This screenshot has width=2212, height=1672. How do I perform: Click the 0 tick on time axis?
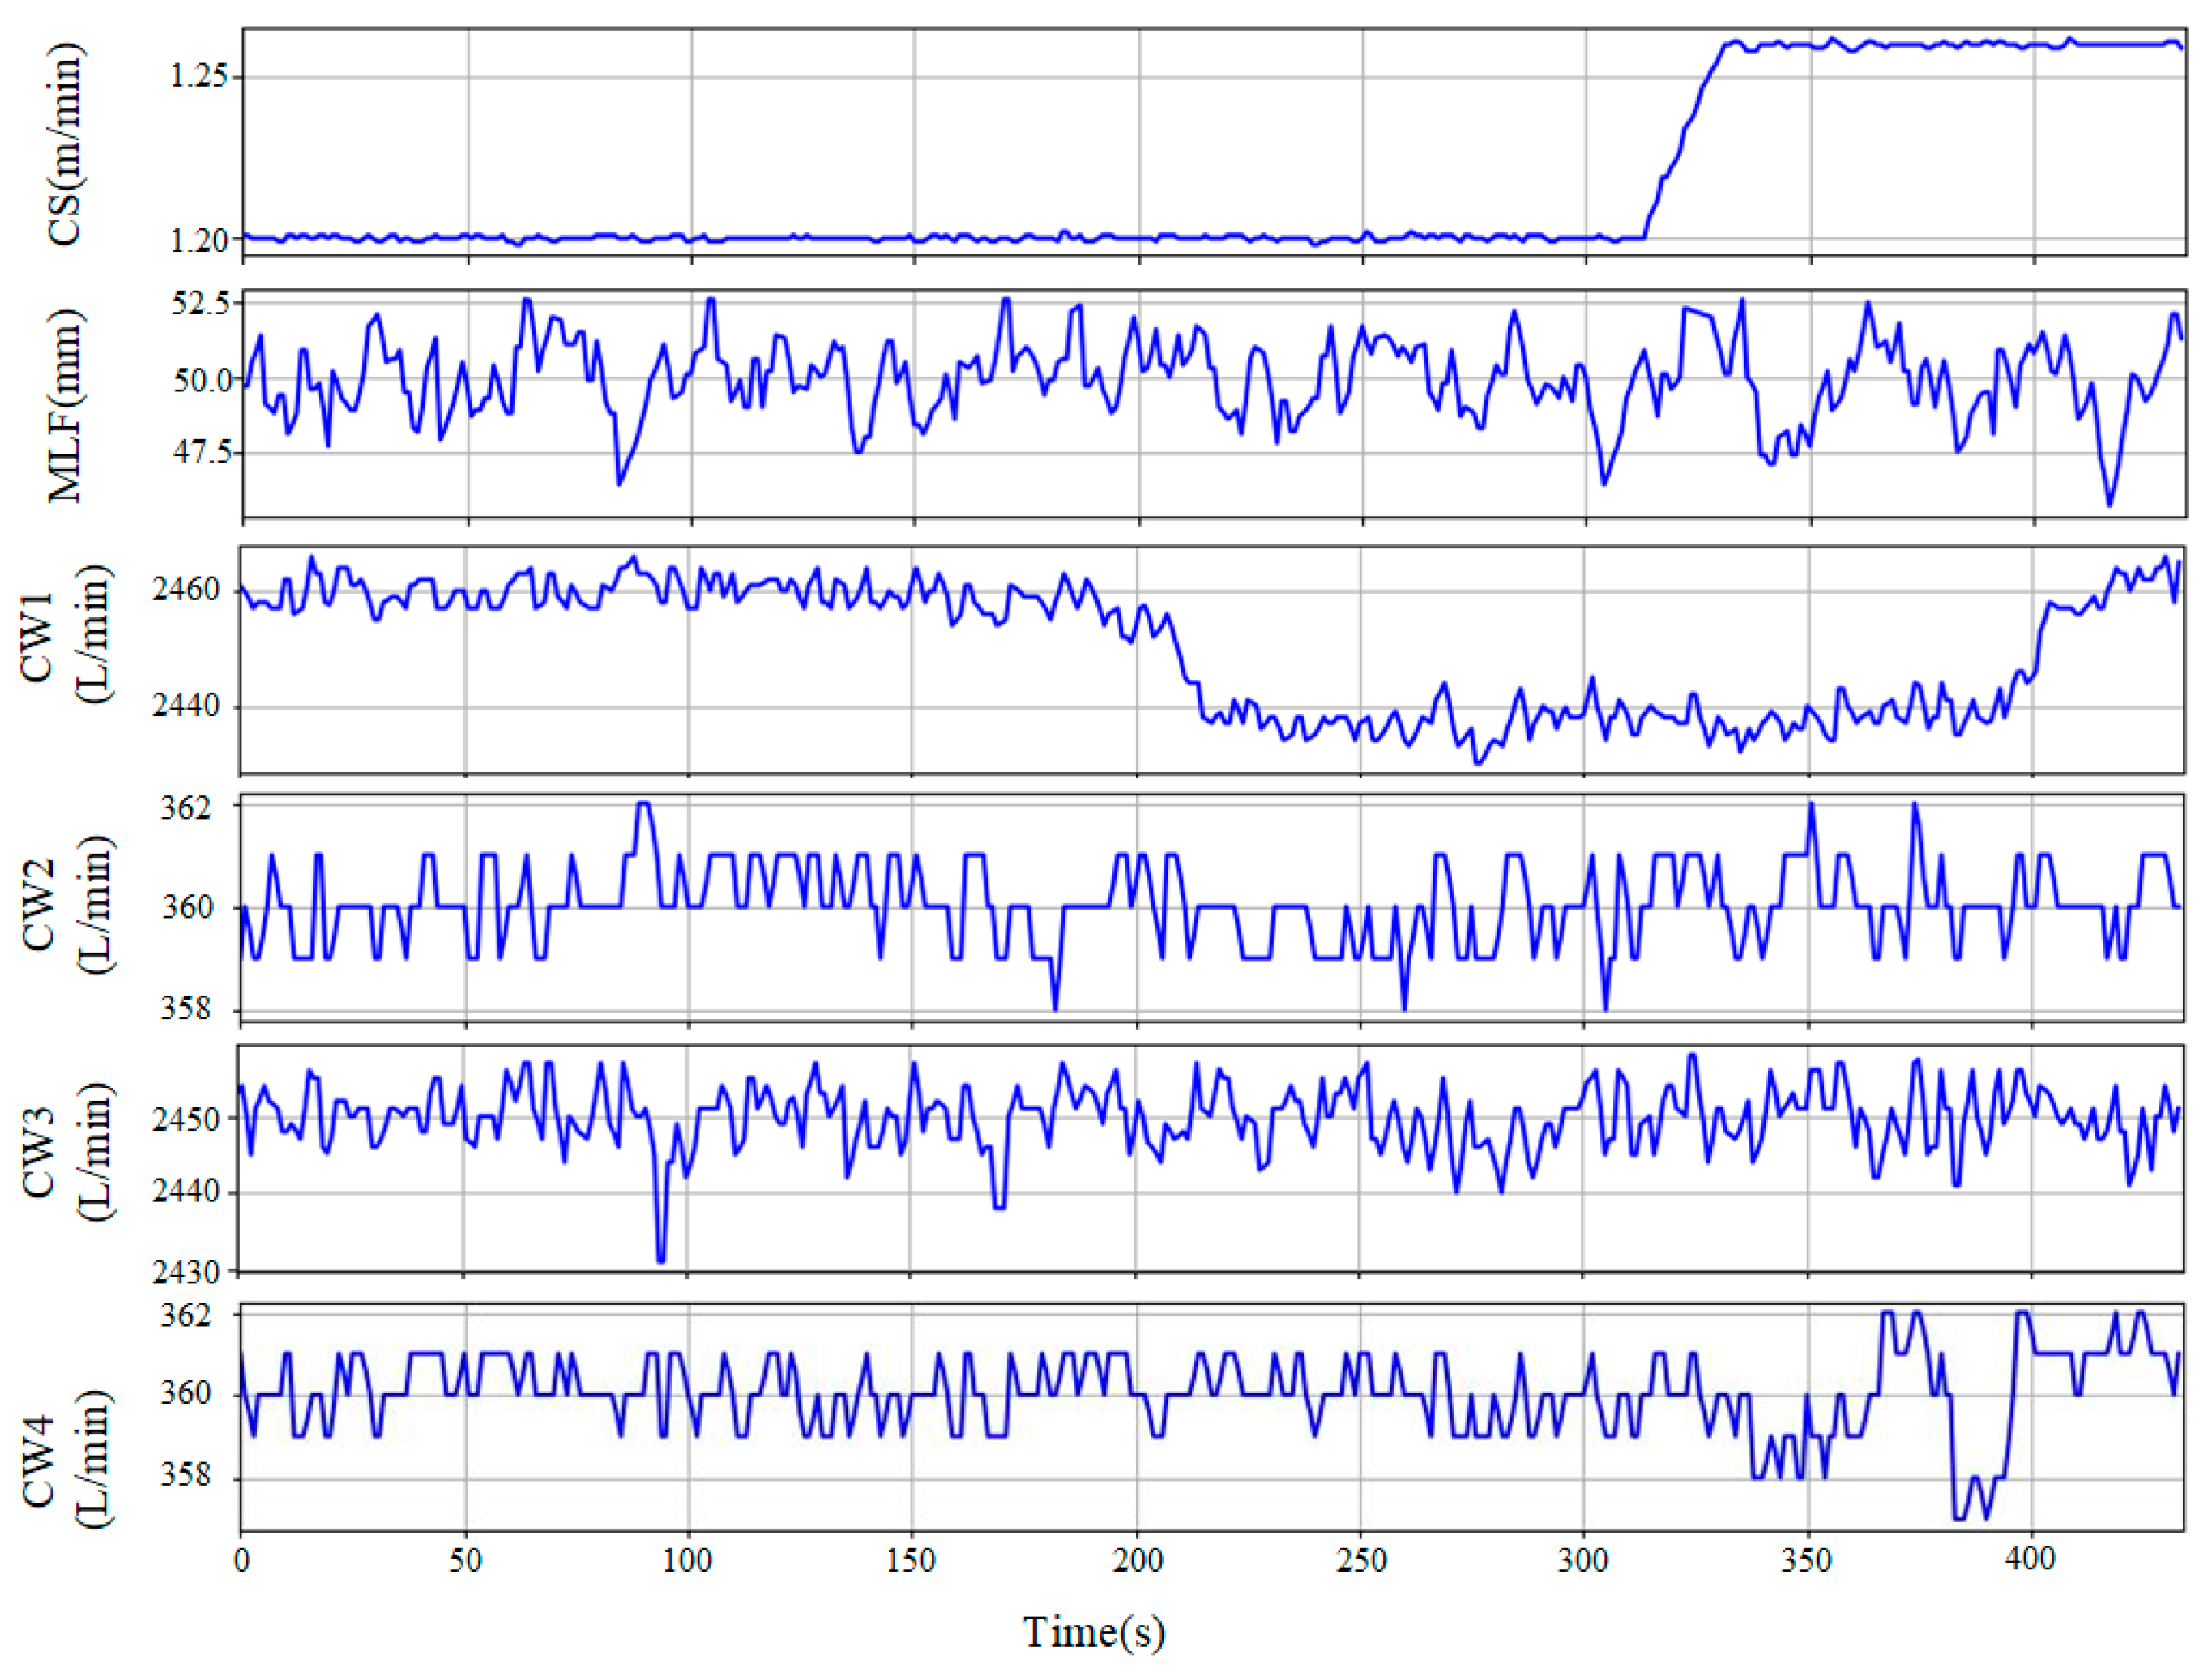(x=241, y=1560)
